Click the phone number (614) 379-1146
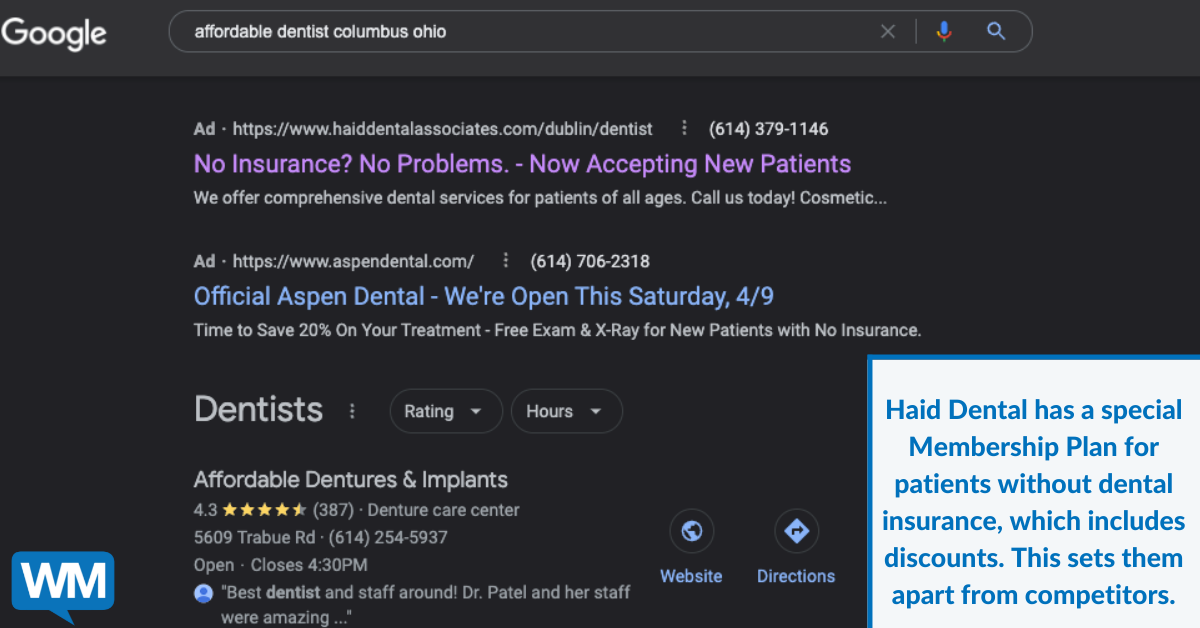 point(769,128)
